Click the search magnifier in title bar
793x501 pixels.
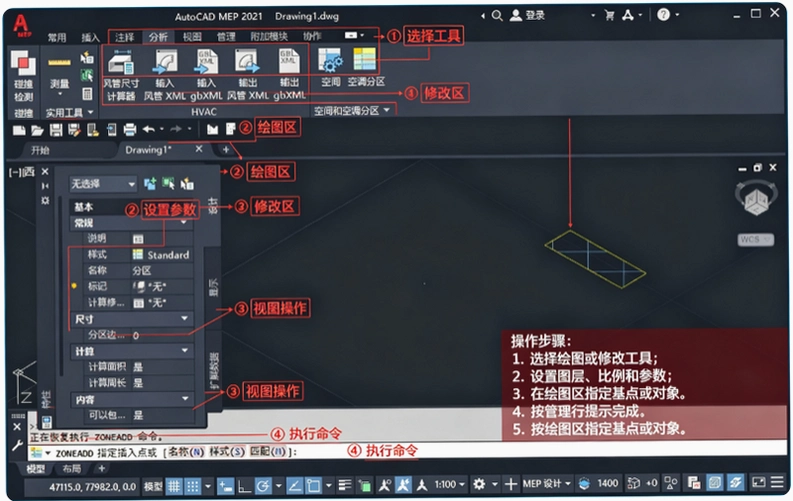click(497, 16)
